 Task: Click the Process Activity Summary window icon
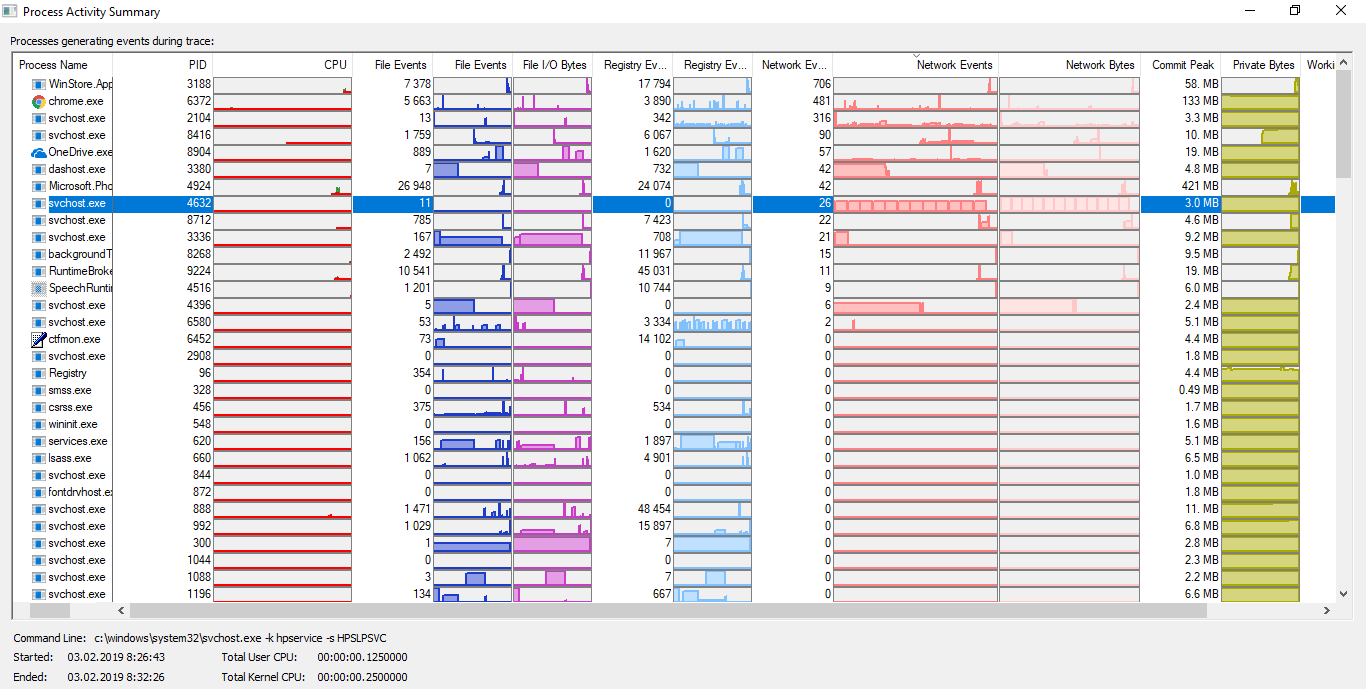(10, 12)
